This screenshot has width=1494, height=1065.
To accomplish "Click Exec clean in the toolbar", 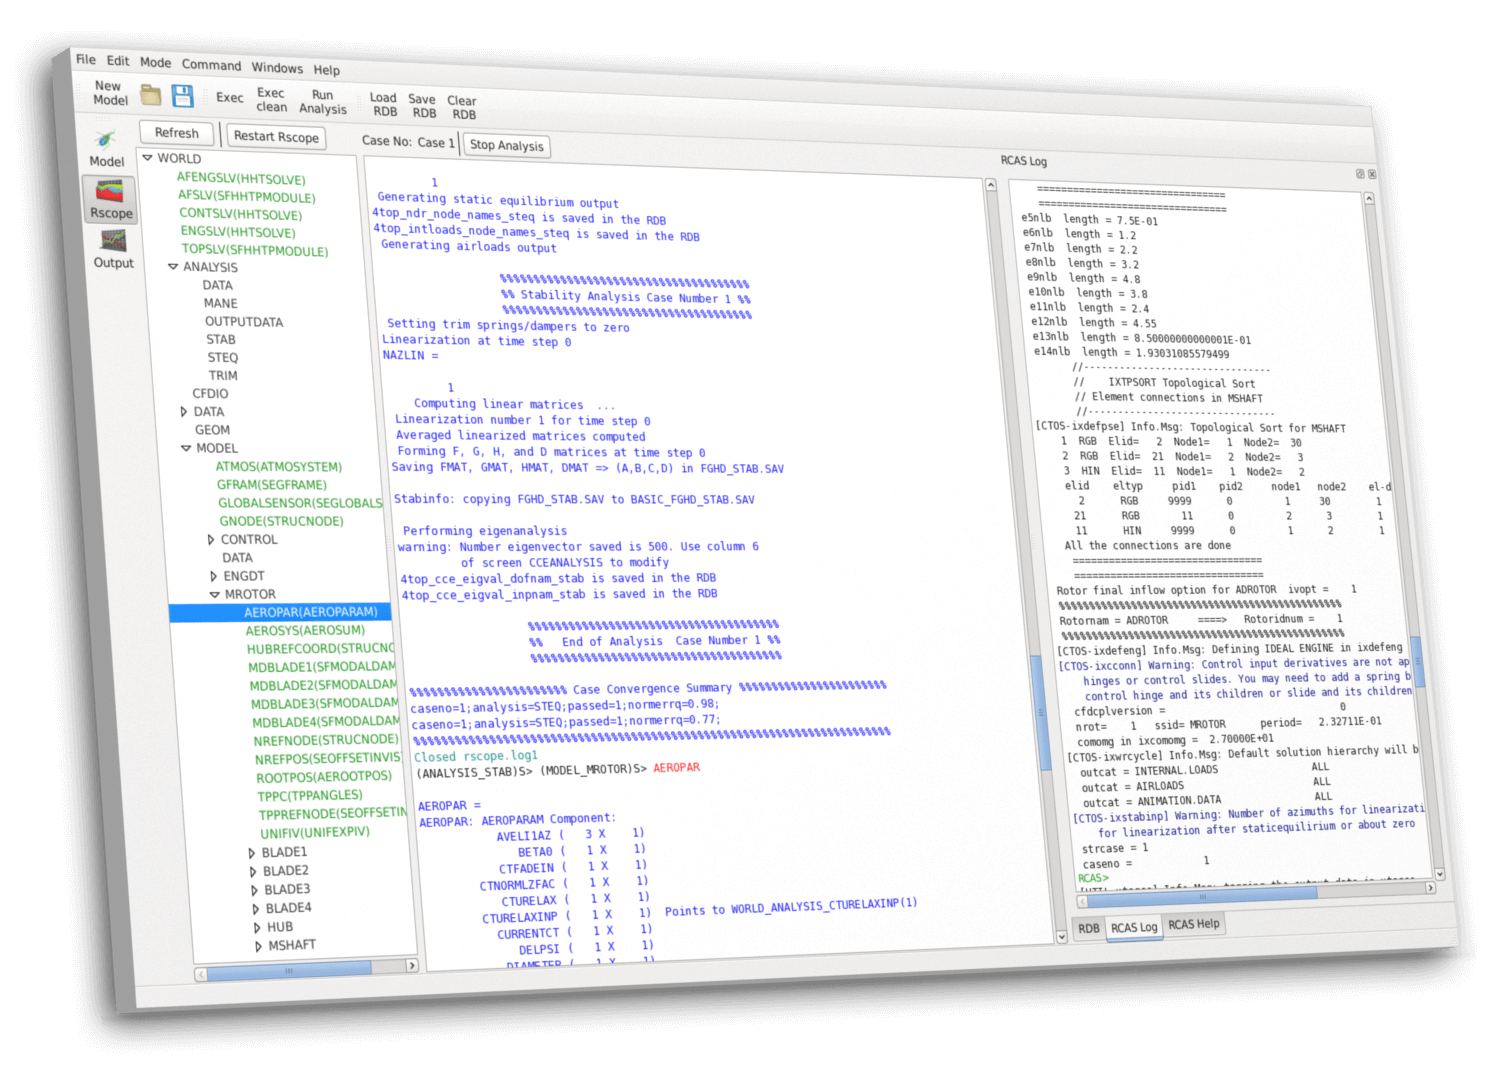I will [x=271, y=100].
